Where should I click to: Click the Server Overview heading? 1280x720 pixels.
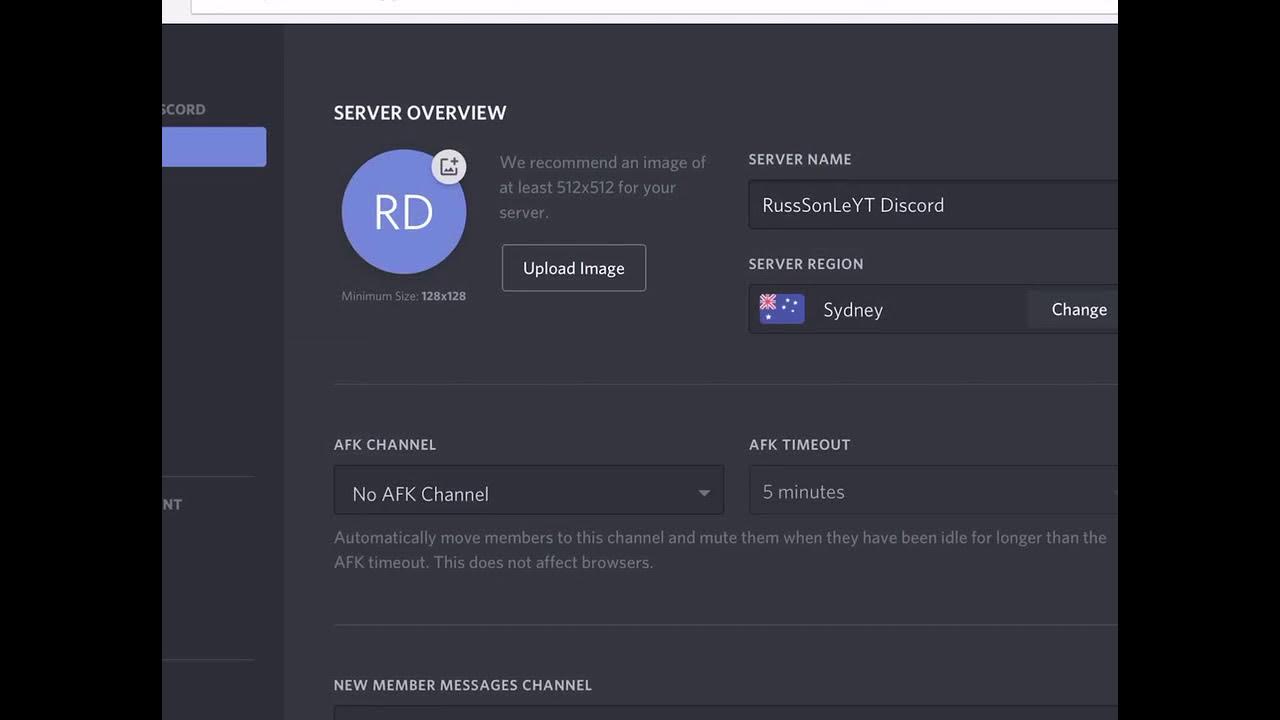click(420, 113)
